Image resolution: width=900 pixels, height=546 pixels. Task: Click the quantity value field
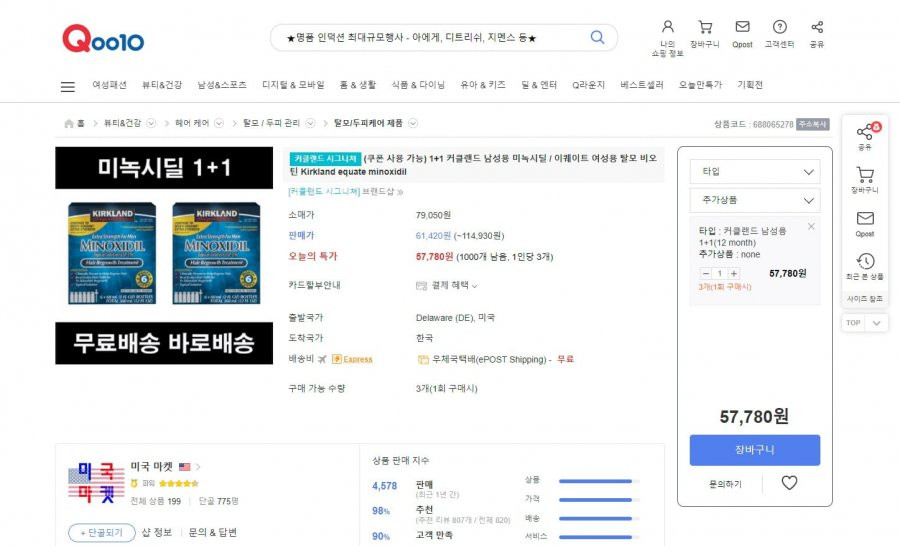coord(720,273)
